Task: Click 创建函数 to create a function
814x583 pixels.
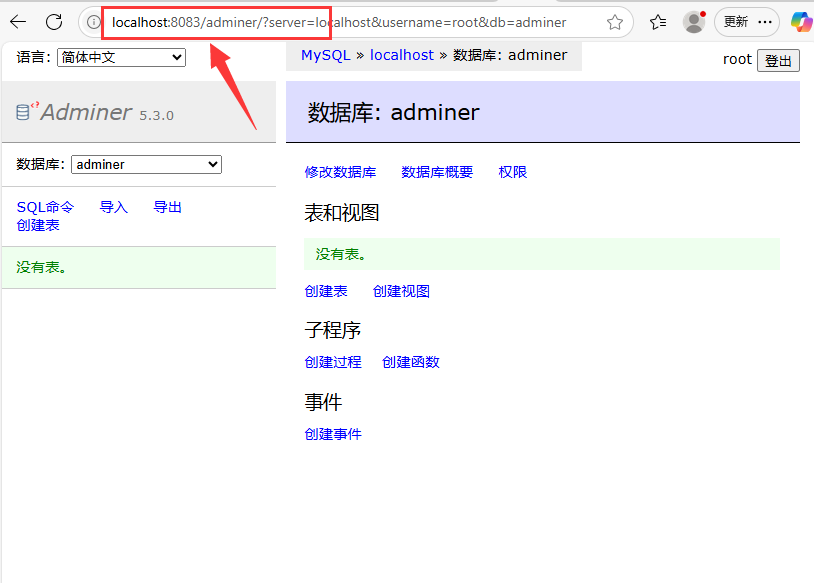Action: click(x=409, y=362)
